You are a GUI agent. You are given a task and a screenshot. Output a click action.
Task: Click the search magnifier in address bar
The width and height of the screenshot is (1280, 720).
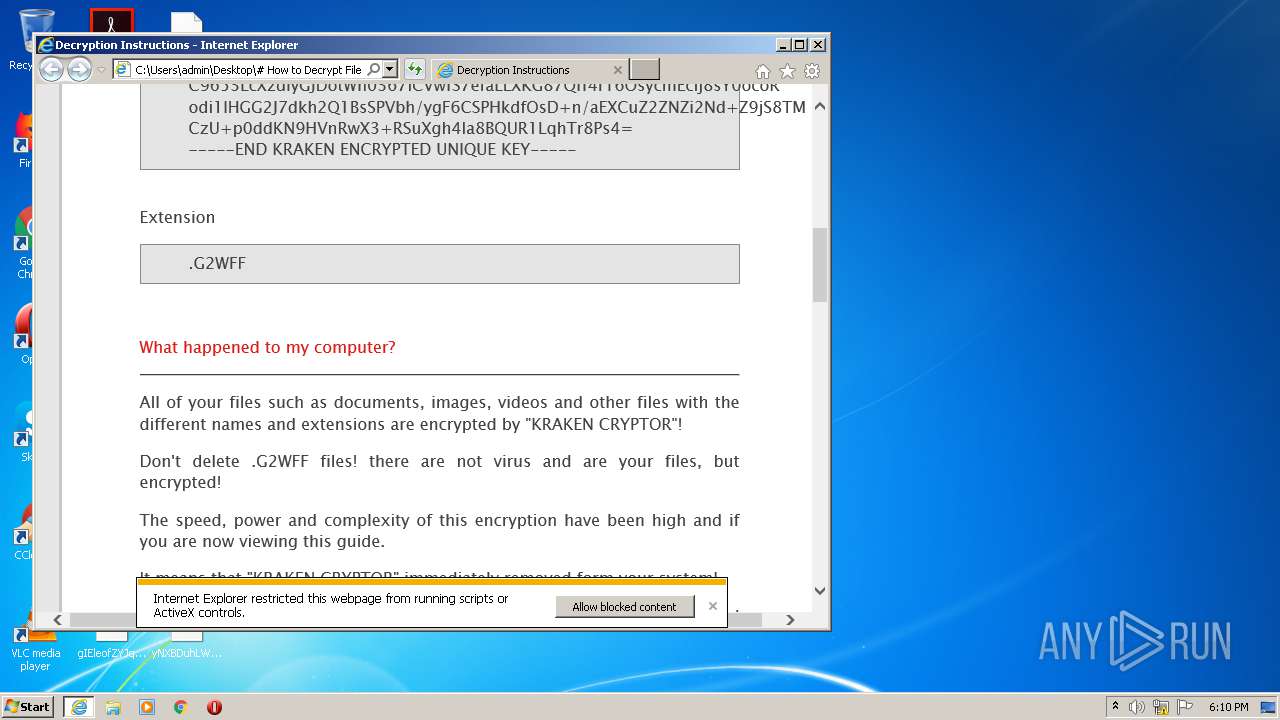coord(373,70)
